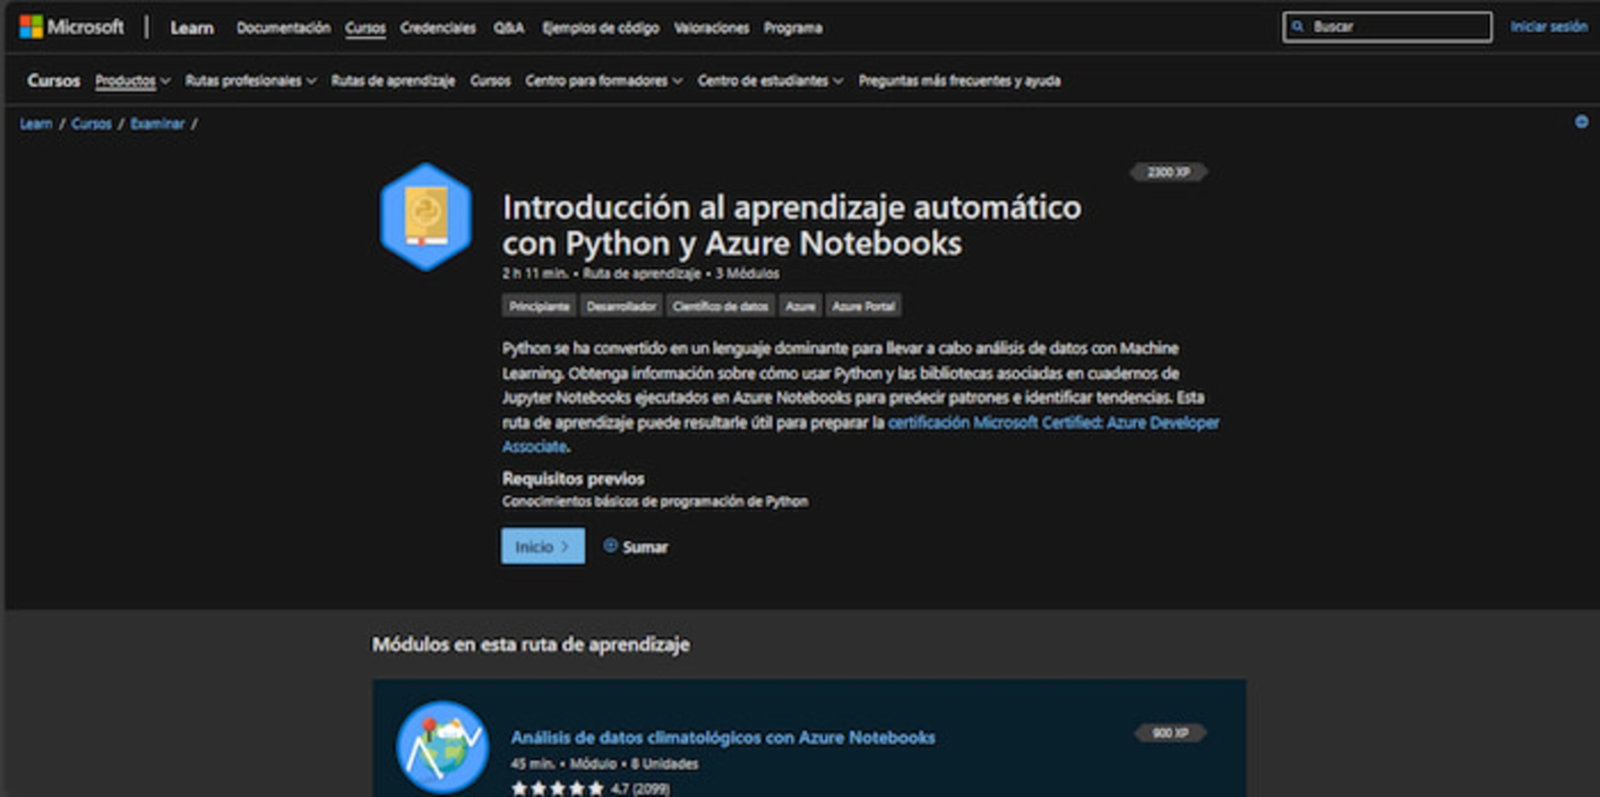Click 'Módulos en esta ruta de aprendizaje' heading
Viewport: 1600px width, 797px height.
coord(531,644)
